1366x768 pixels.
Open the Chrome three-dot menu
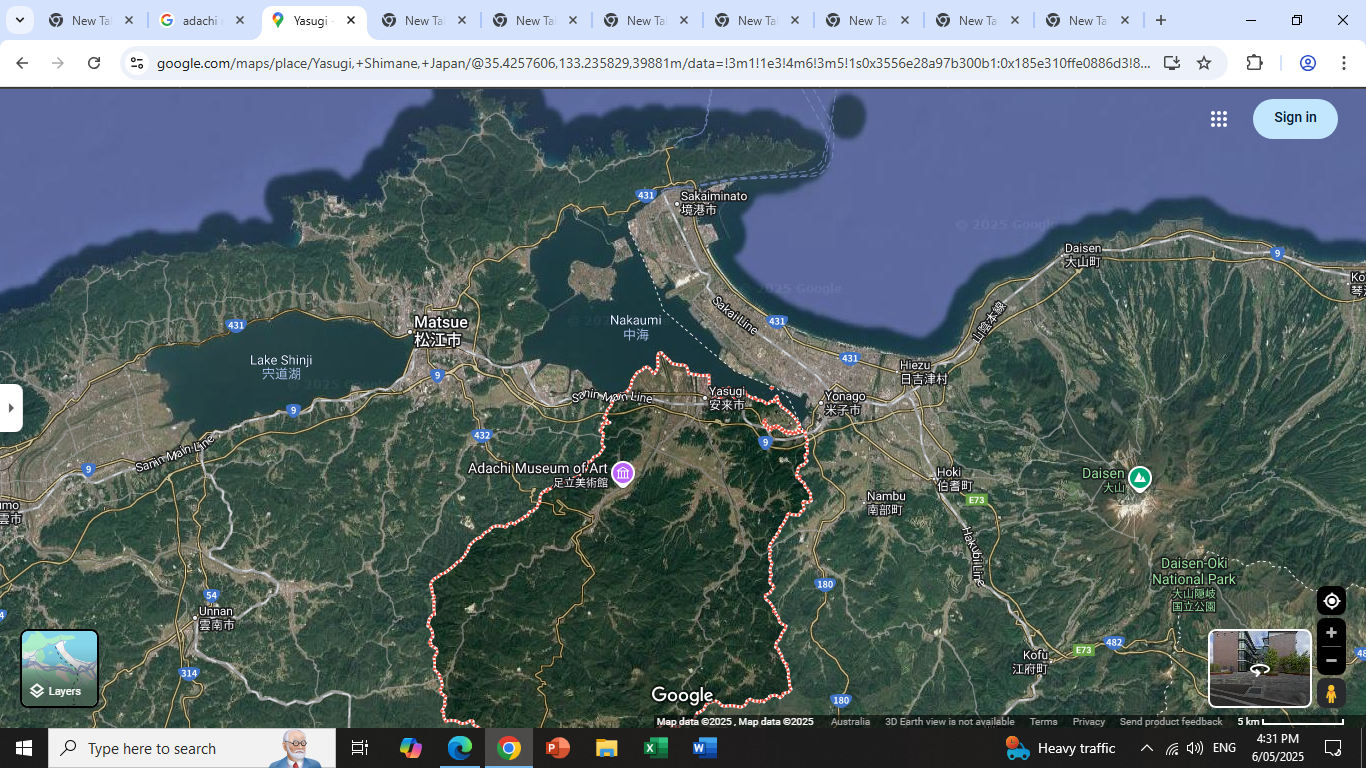1345,63
